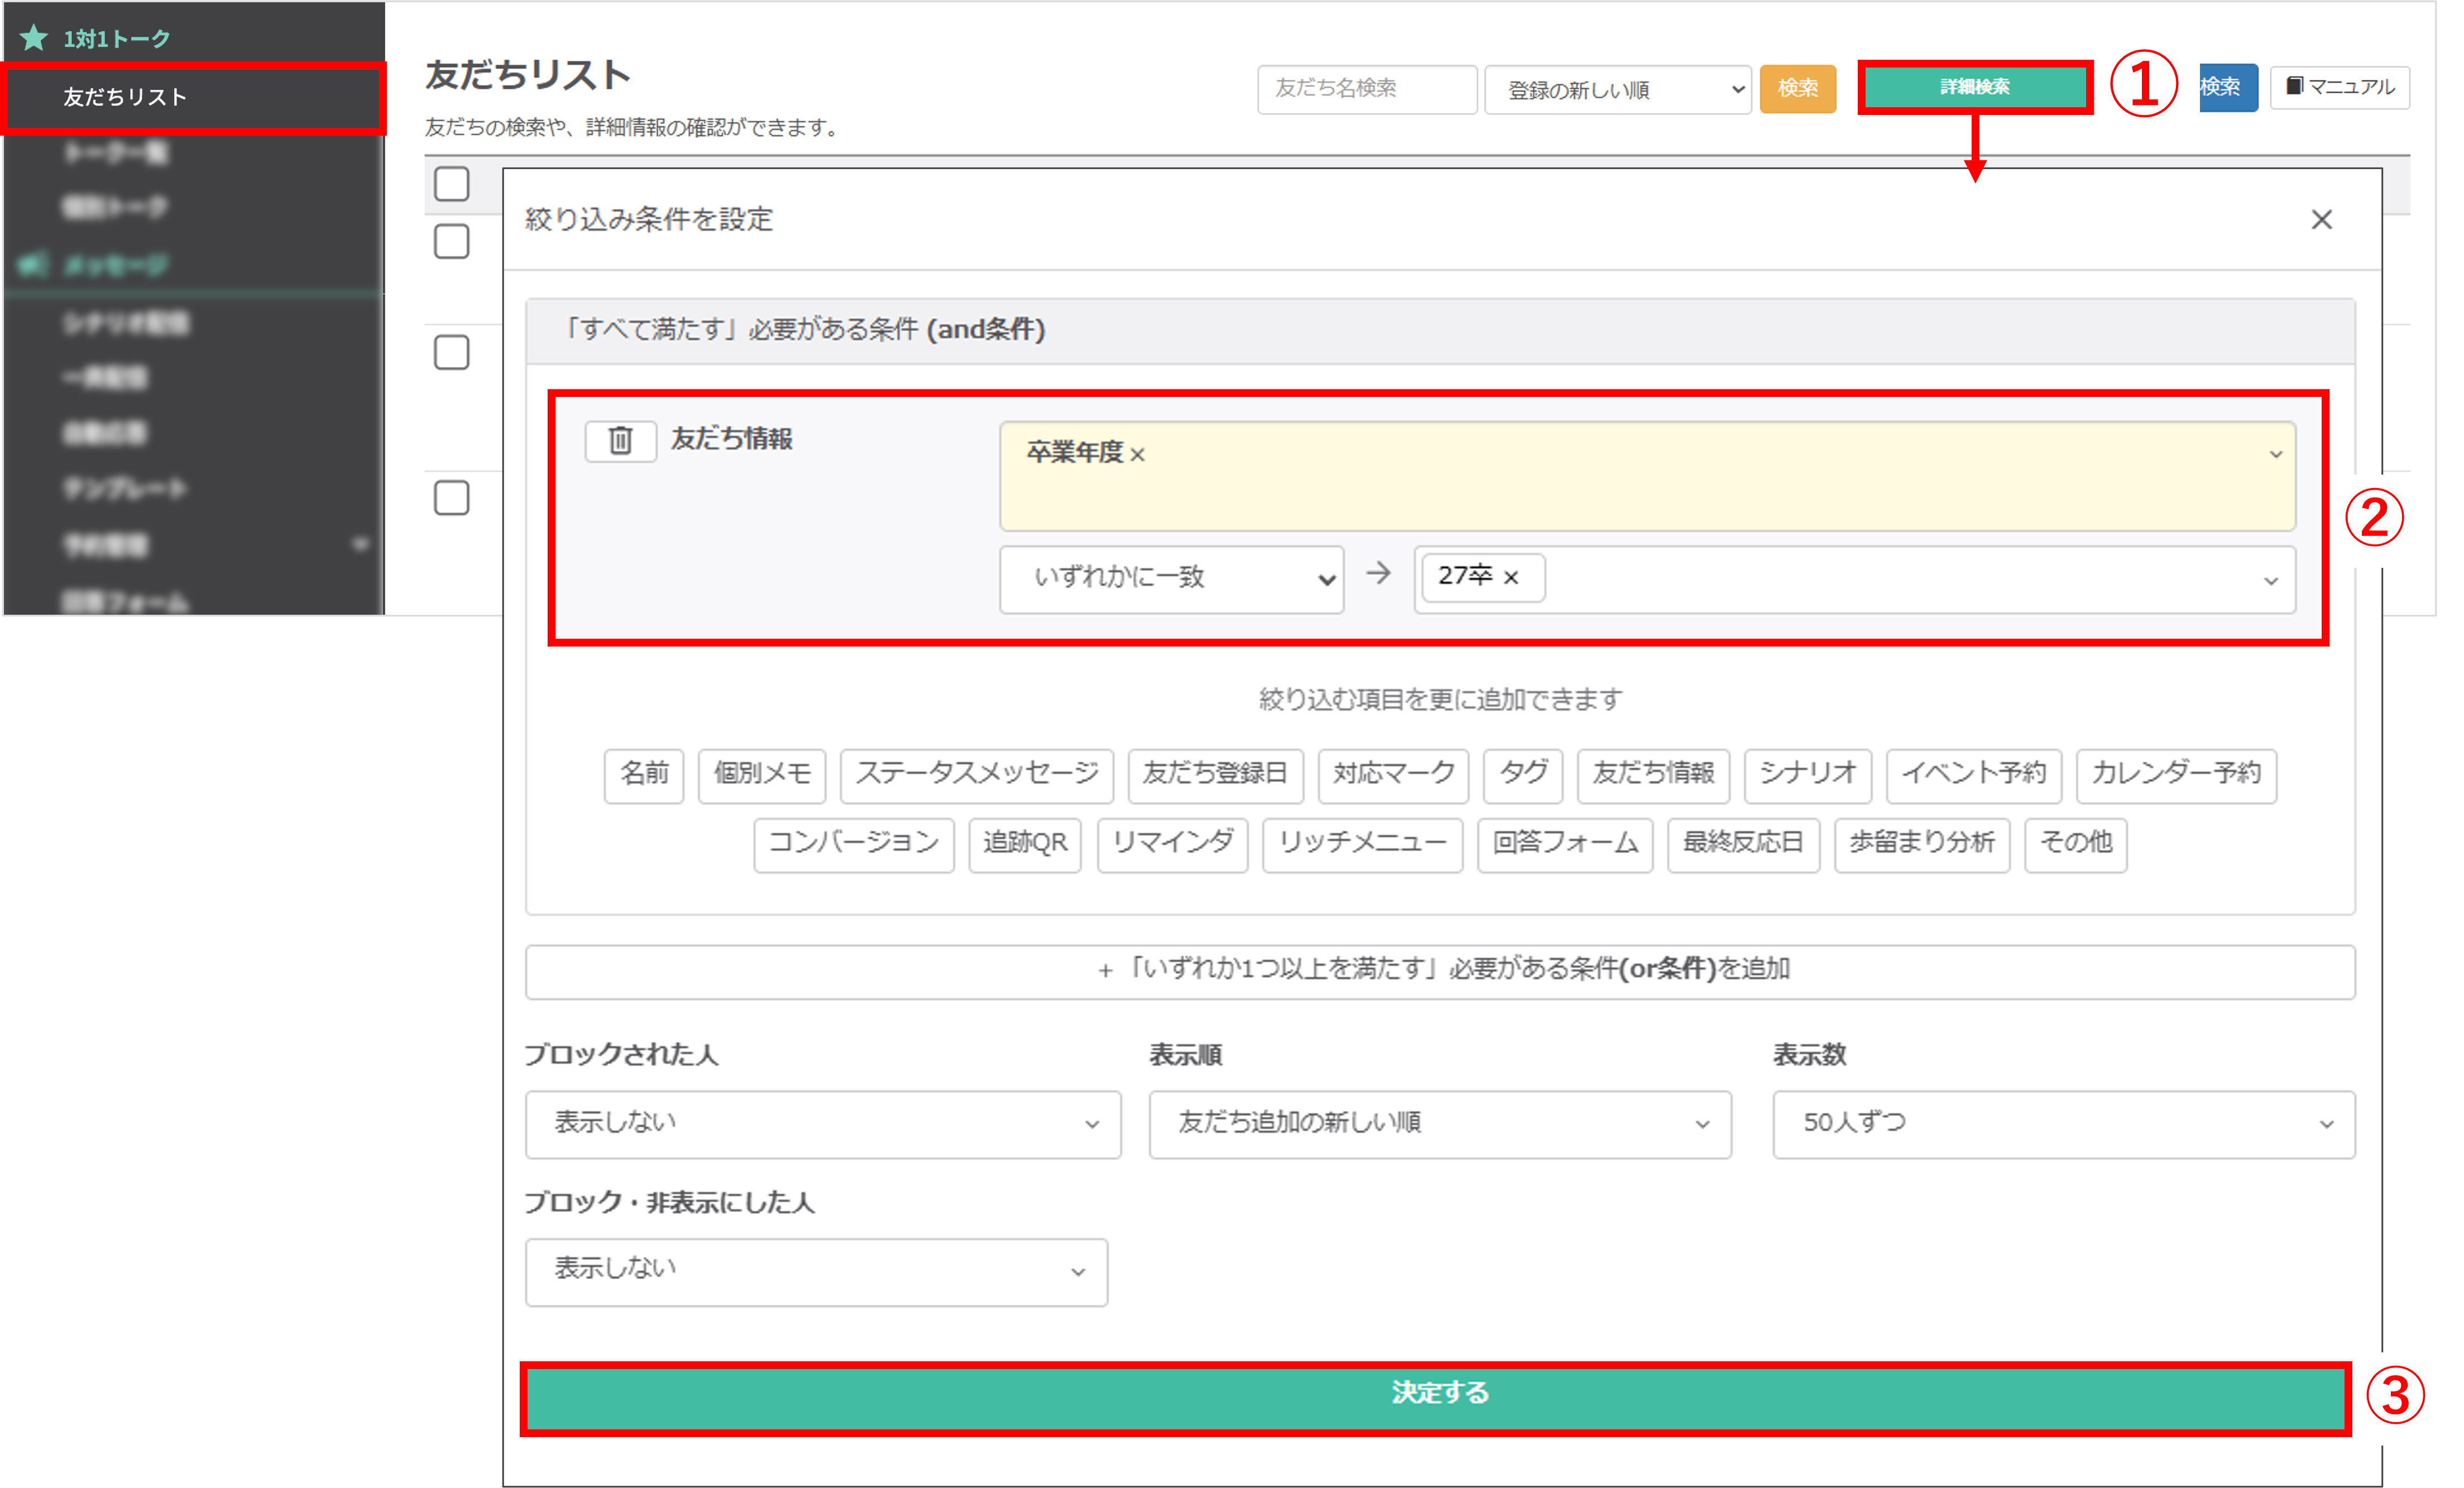Check the bottom friend row checkbox
The height and width of the screenshot is (1488, 2464).
click(x=451, y=498)
